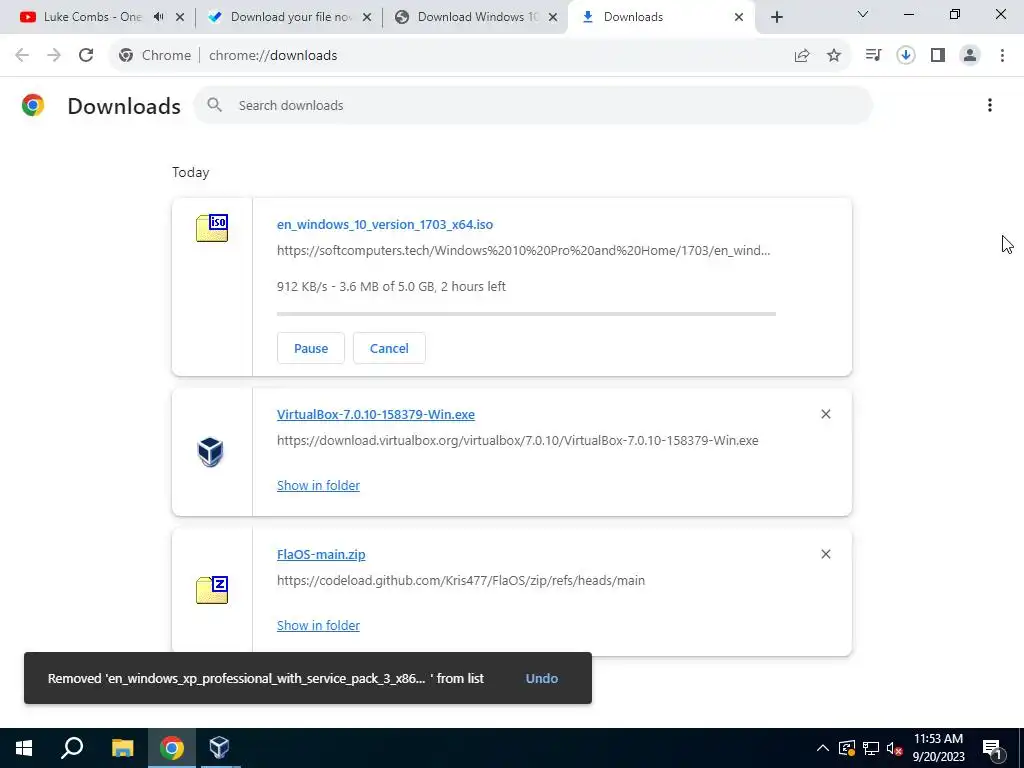
Task: Click the ISO download progress bar
Action: 526,314
